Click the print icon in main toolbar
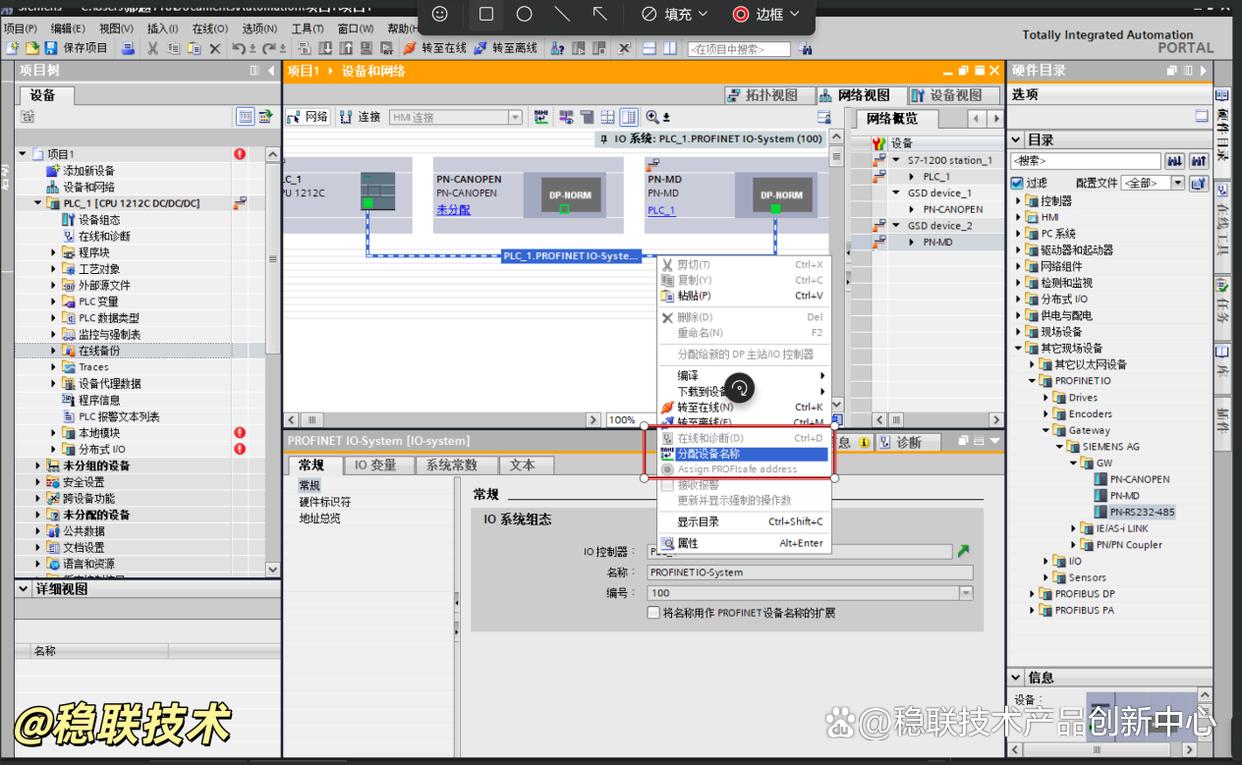 (x=128, y=48)
